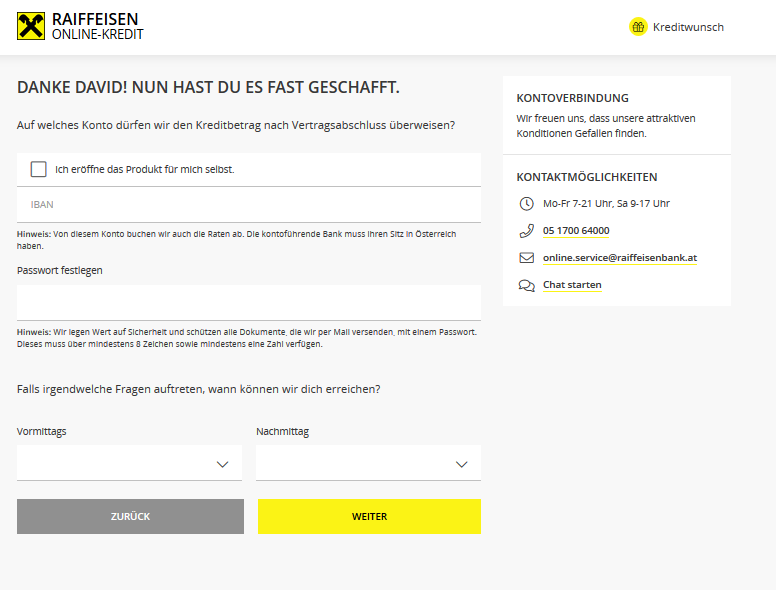Click the clock icon beside opening hours

point(527,204)
